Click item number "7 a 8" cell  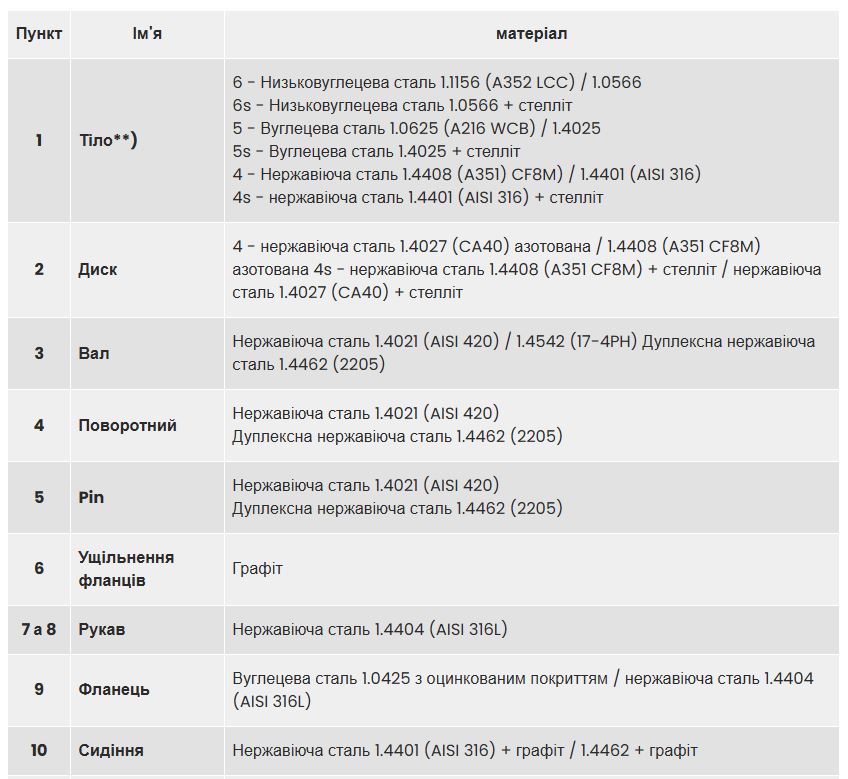pos(39,629)
